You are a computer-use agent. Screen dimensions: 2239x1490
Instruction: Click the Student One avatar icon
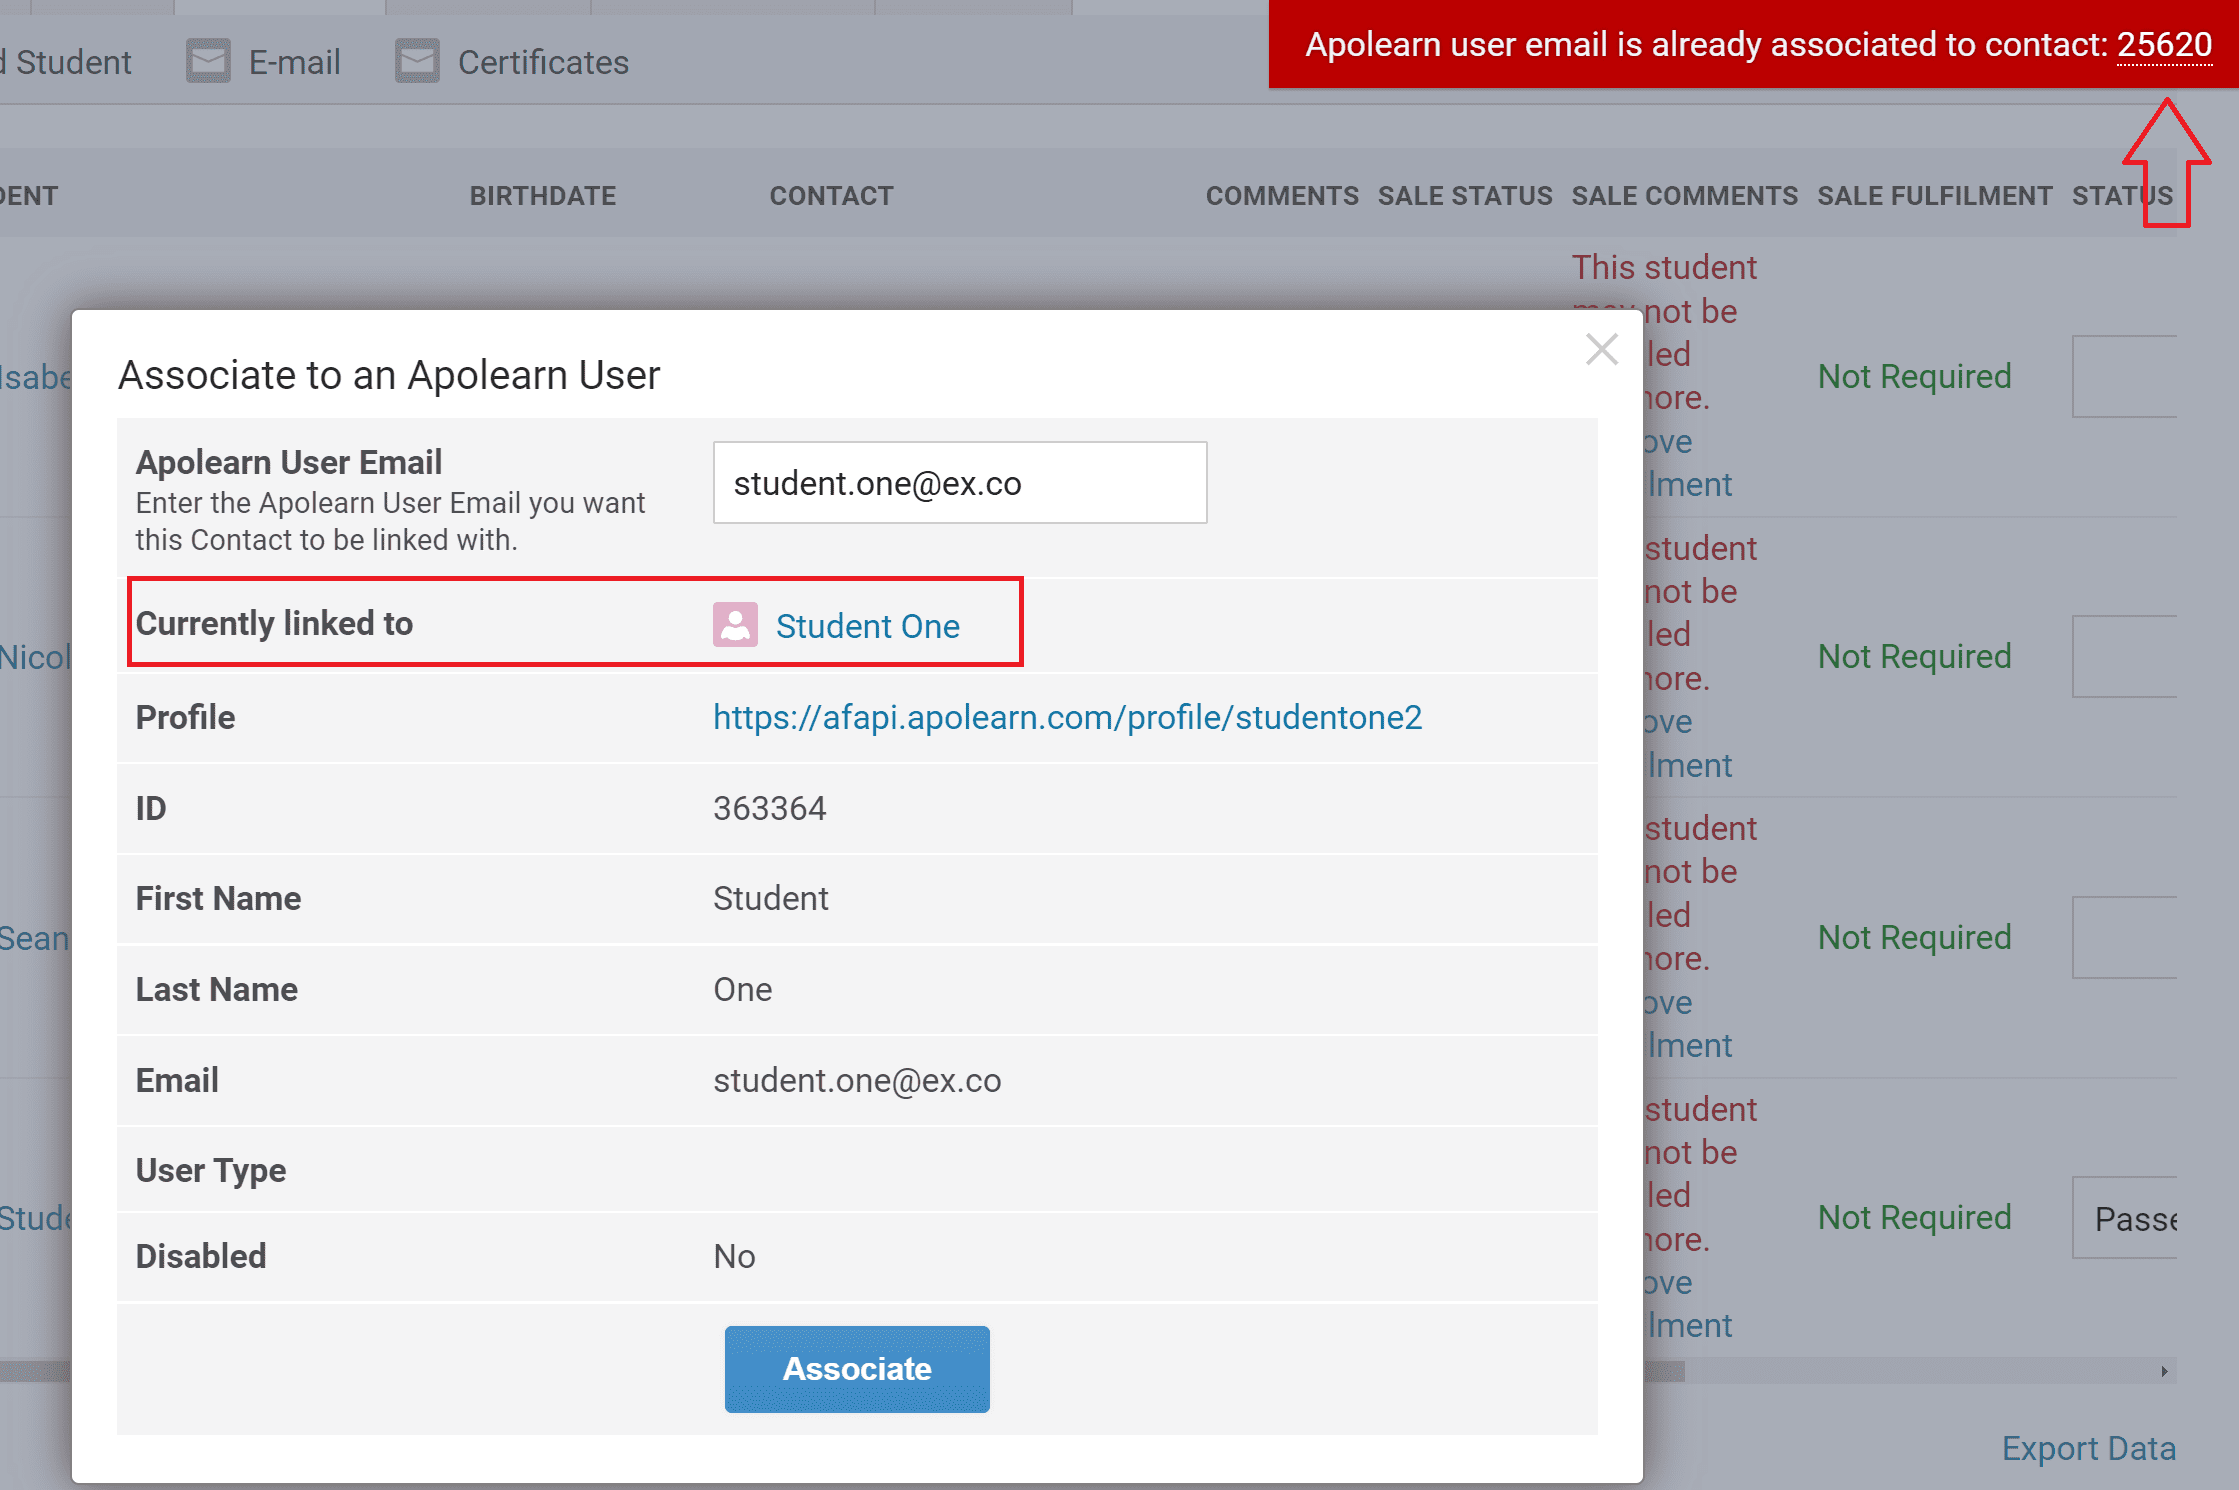735,625
